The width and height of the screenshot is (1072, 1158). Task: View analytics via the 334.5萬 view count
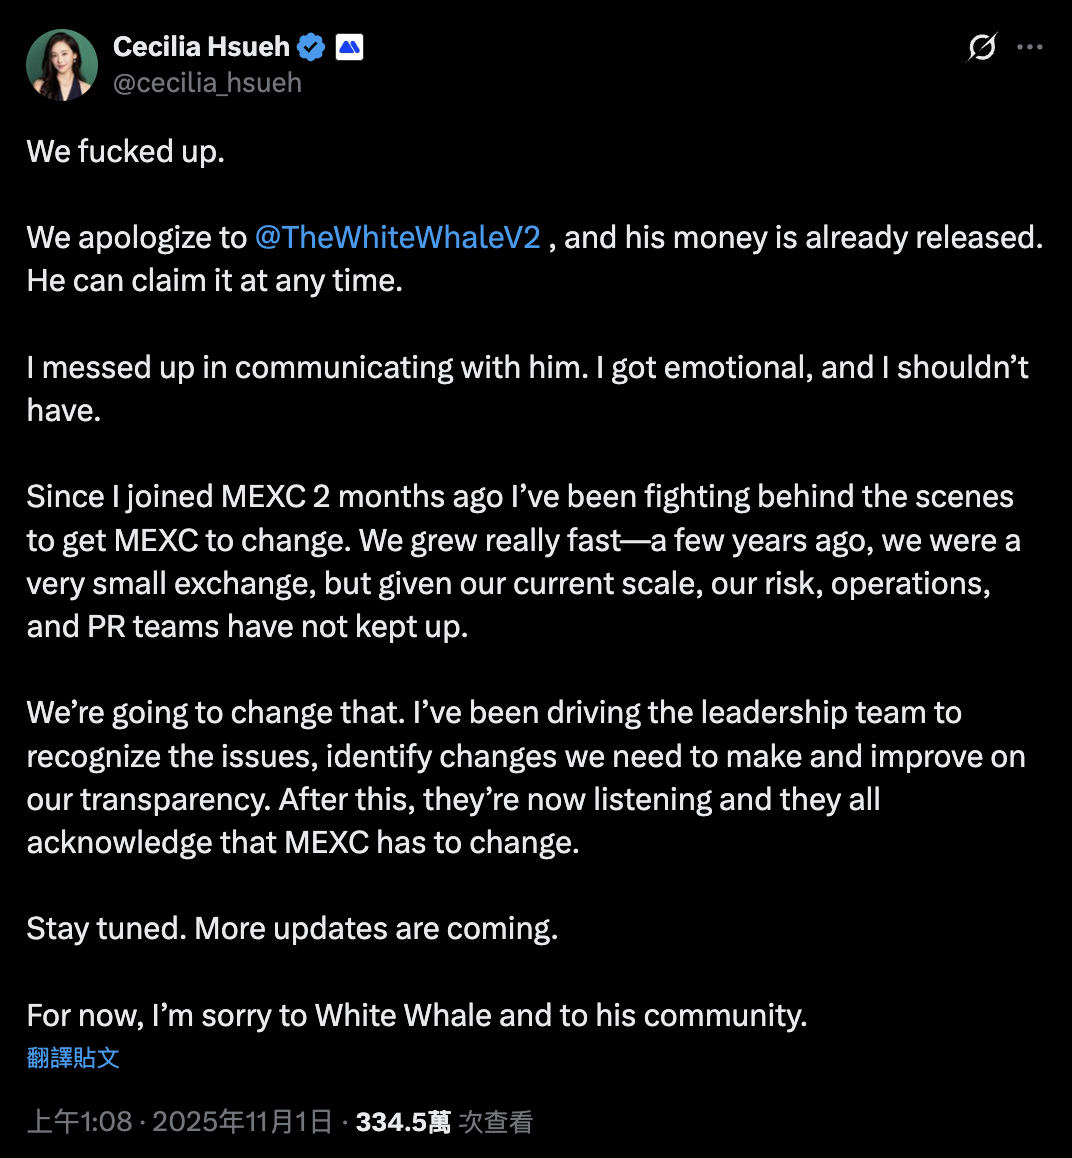click(402, 1121)
